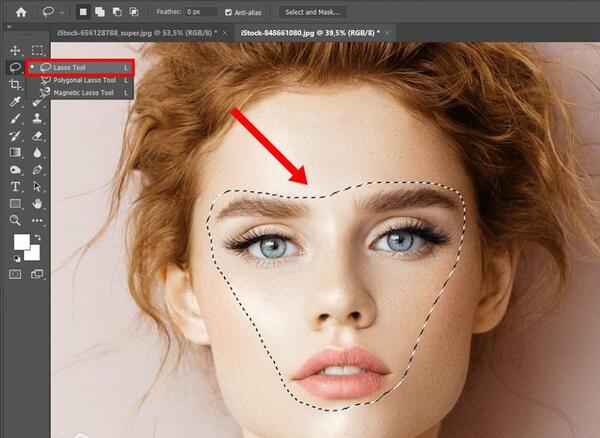
Task: Switch to iStock-656128788_super.jpg tab
Action: coord(137,33)
